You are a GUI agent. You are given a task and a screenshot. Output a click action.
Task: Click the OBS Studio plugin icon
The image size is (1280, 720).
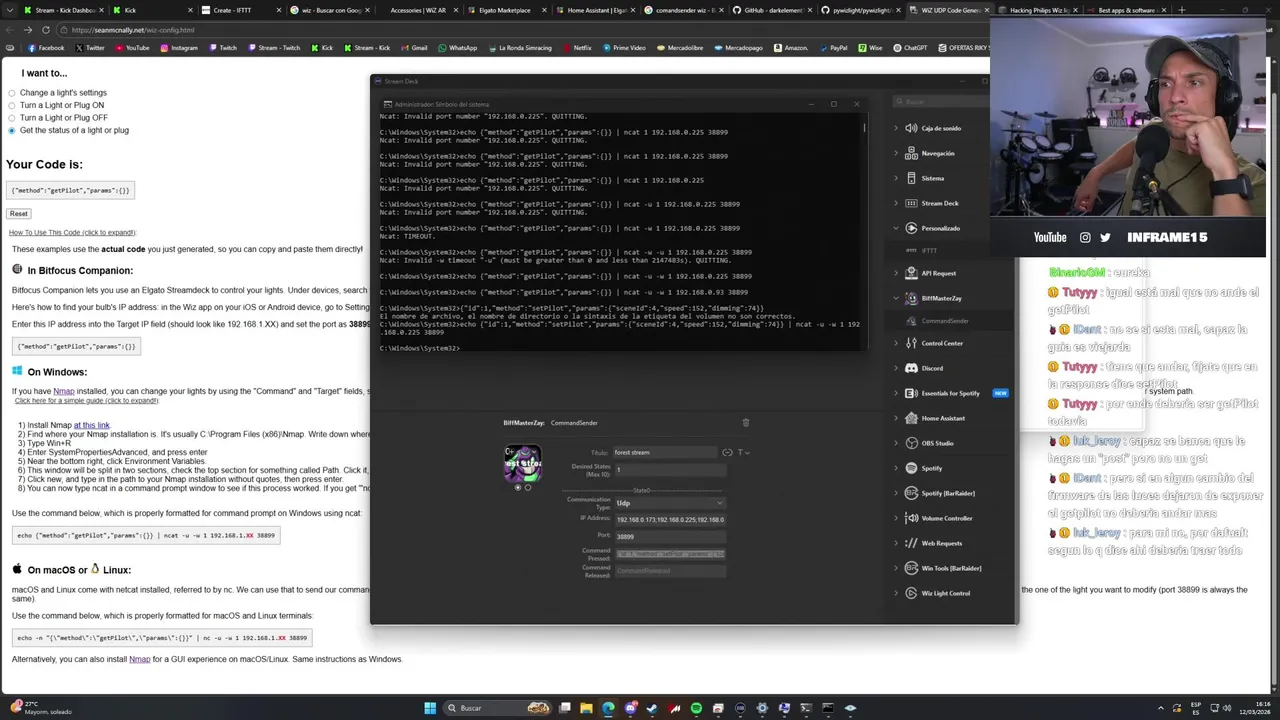coord(911,443)
